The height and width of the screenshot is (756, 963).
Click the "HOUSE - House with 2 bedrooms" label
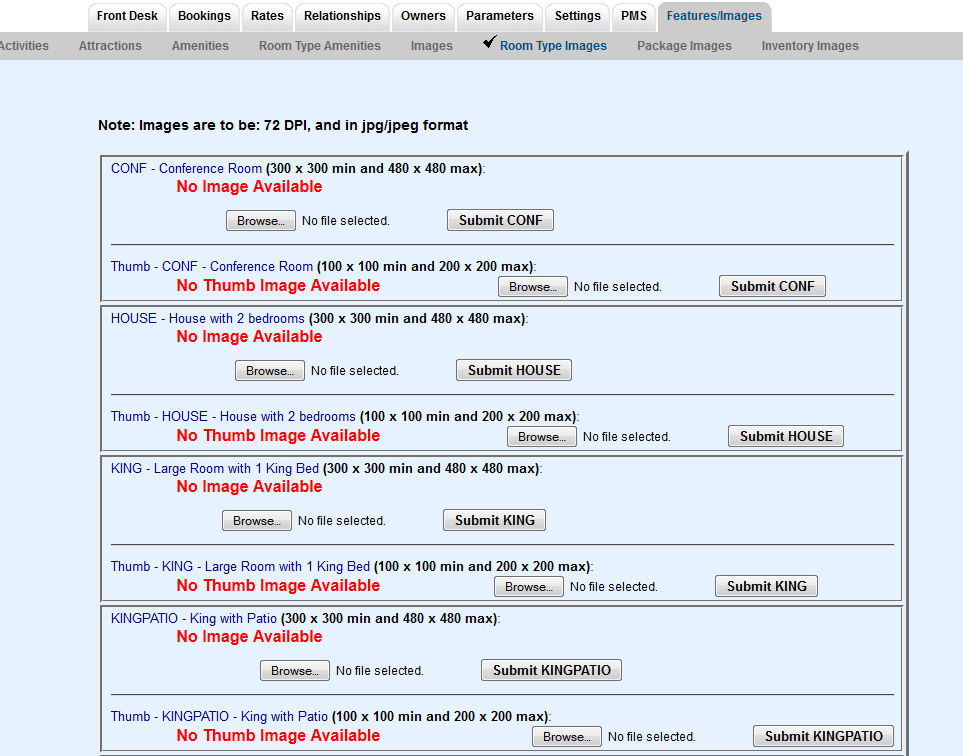click(x=208, y=318)
